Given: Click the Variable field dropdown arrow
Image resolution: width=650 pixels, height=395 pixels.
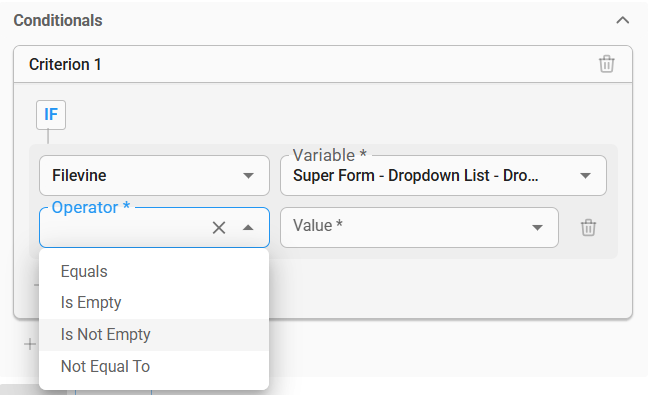Looking at the screenshot, I should (585, 176).
